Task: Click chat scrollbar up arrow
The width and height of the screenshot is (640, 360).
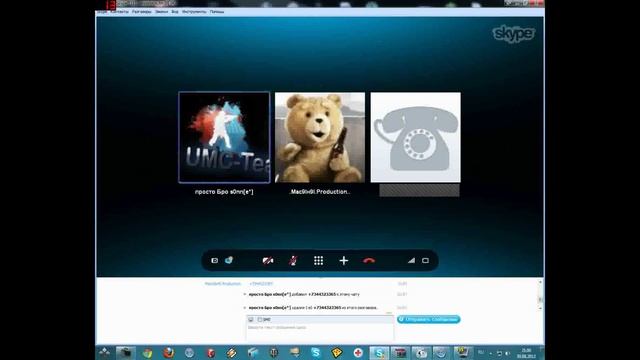Action: point(540,282)
